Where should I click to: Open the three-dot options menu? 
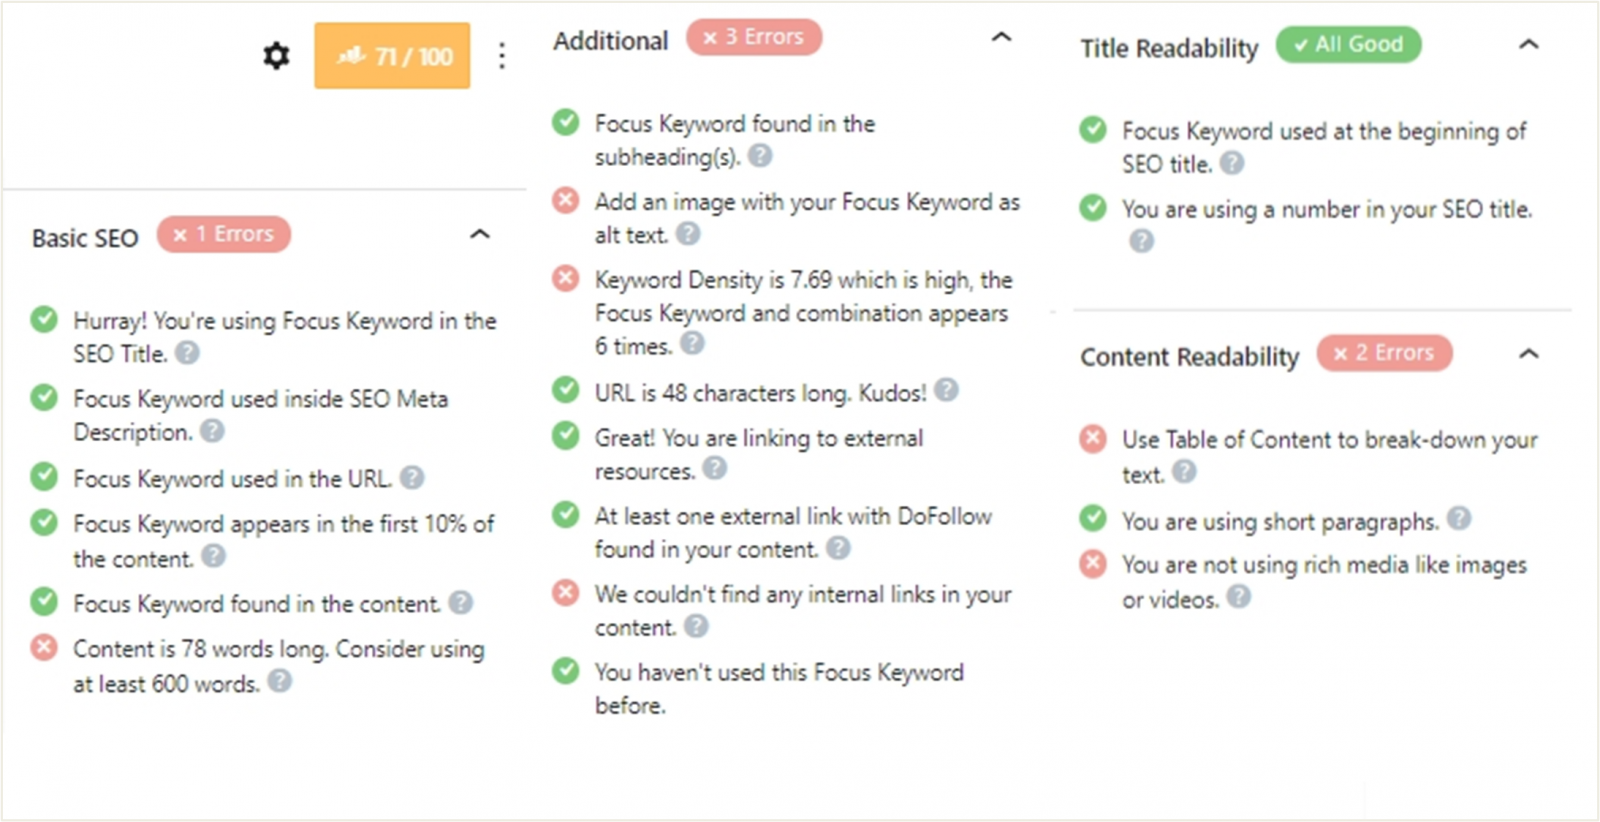click(x=502, y=56)
